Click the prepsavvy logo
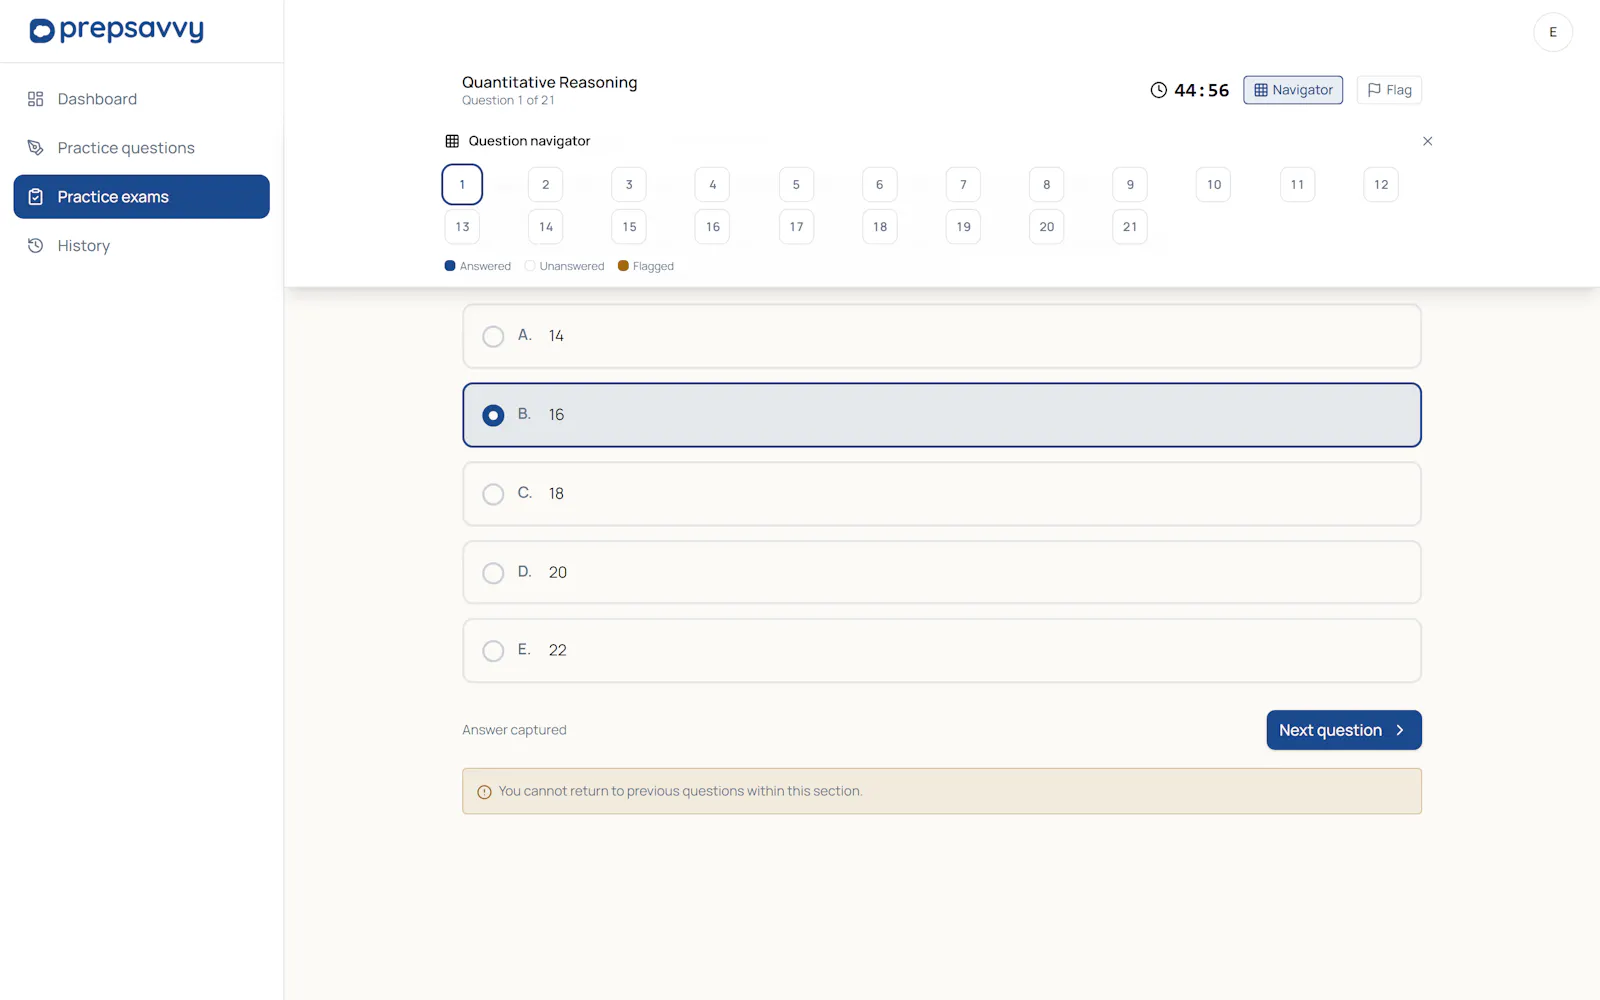 117,30
